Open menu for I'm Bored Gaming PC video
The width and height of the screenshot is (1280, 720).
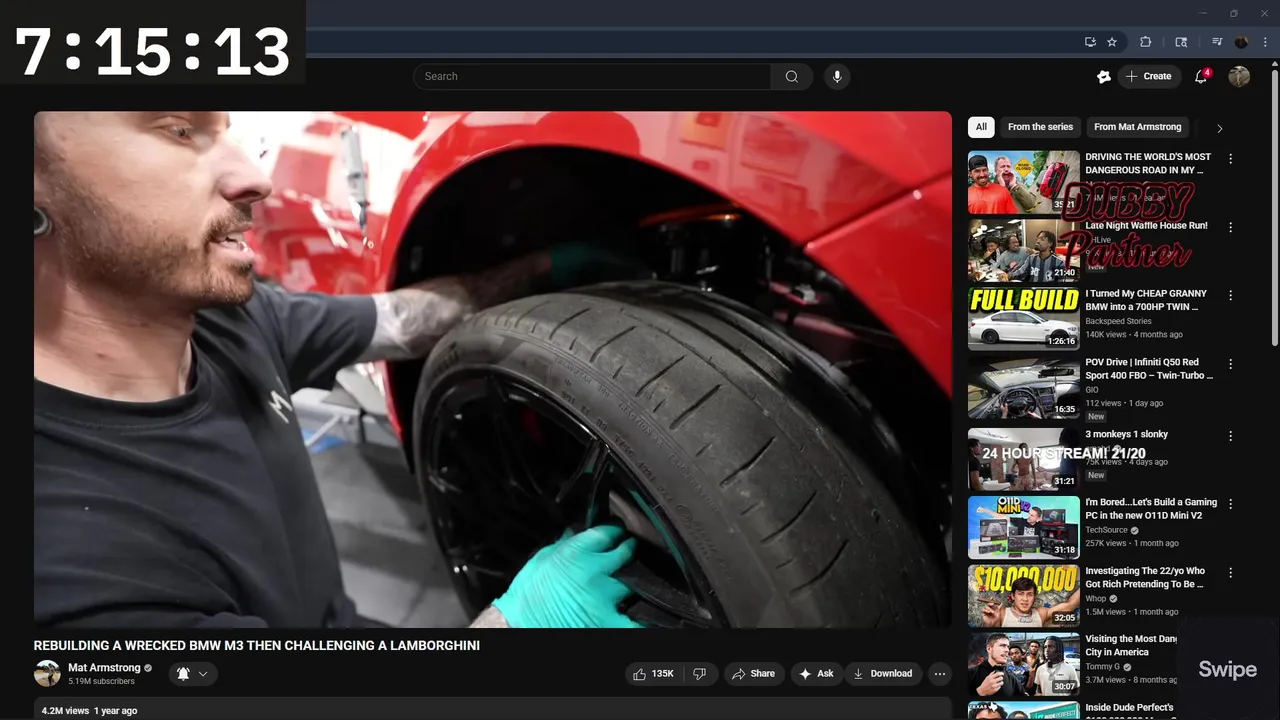coord(1230,504)
